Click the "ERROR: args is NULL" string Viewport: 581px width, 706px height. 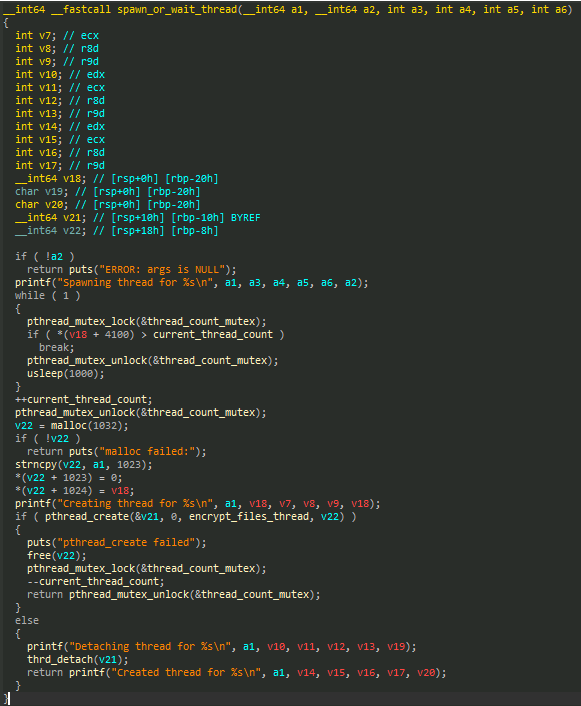point(162,270)
